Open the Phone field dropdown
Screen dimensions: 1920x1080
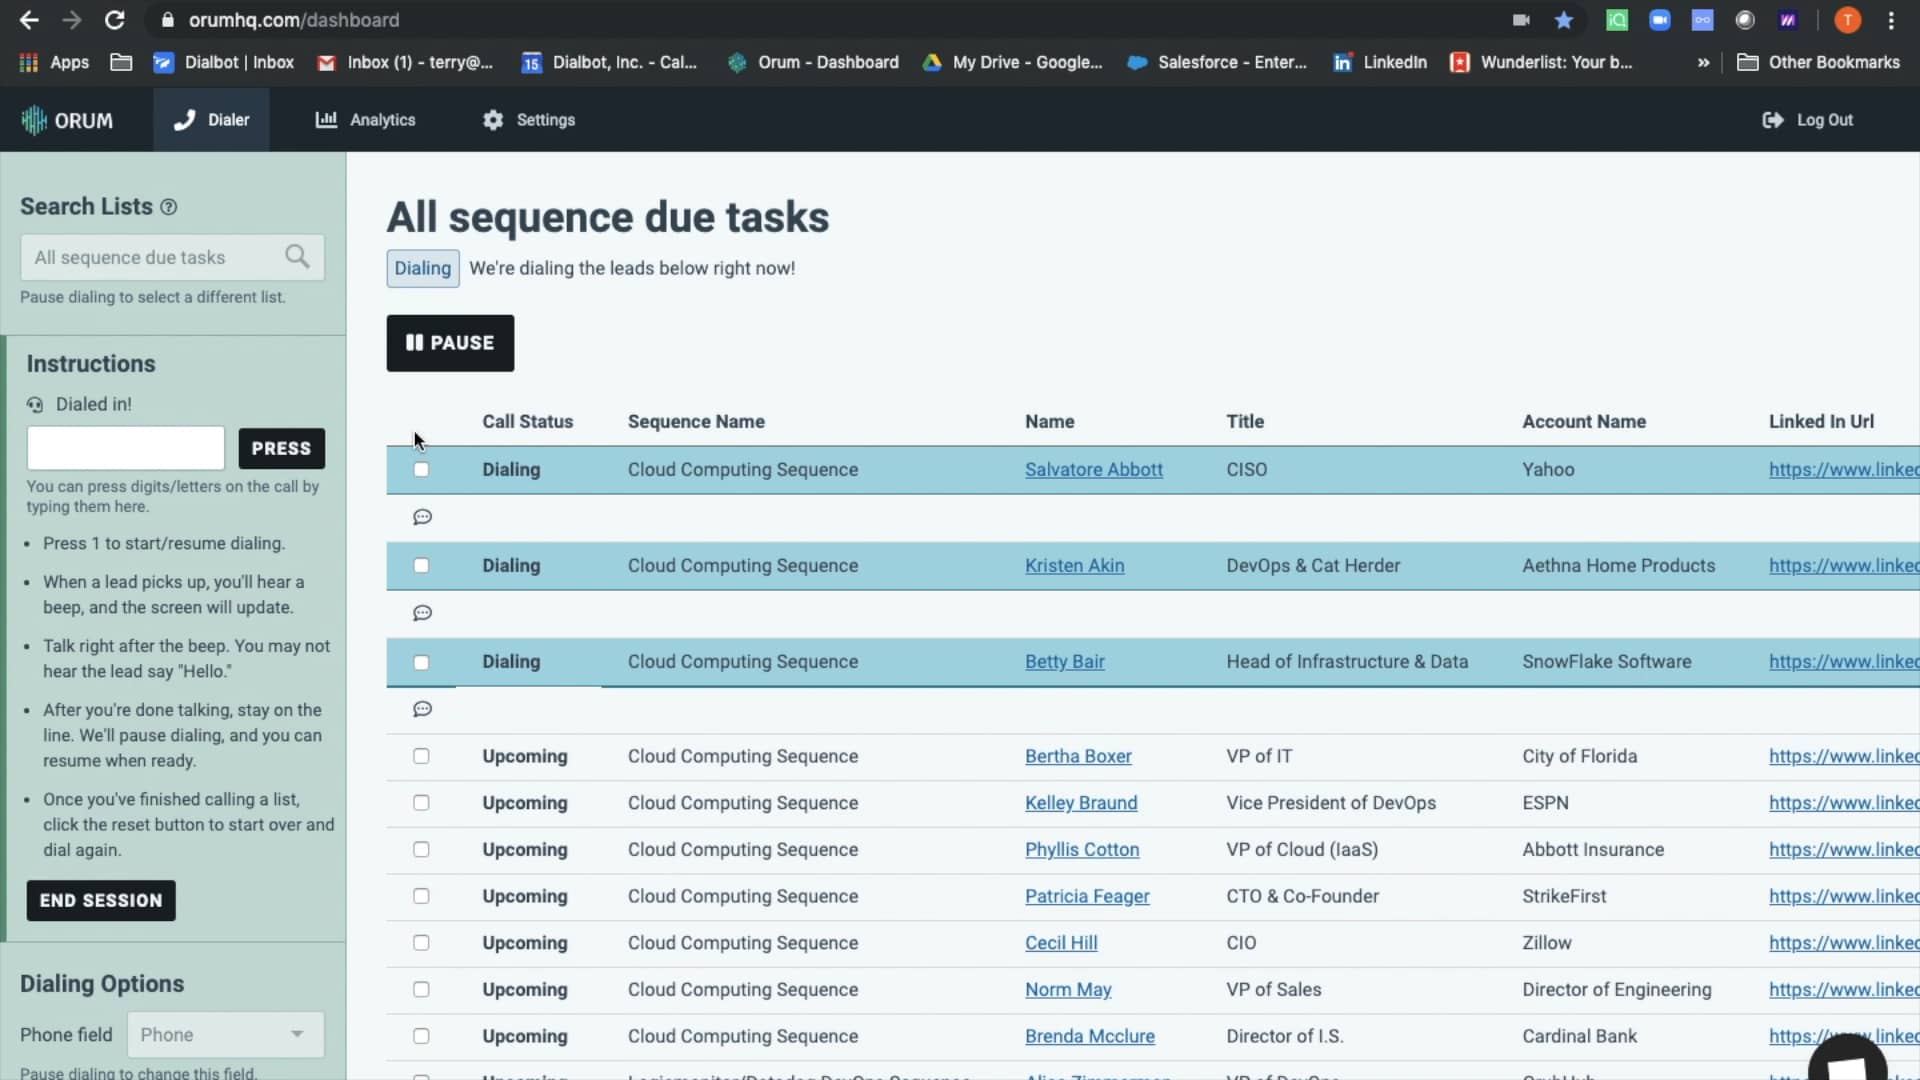[x=224, y=1034]
